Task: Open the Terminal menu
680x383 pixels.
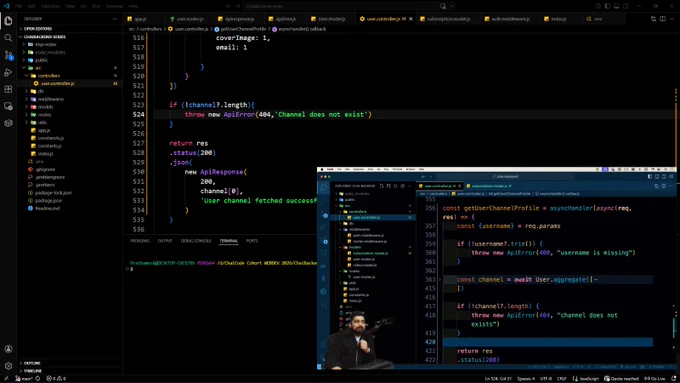Action: tap(114, 6)
